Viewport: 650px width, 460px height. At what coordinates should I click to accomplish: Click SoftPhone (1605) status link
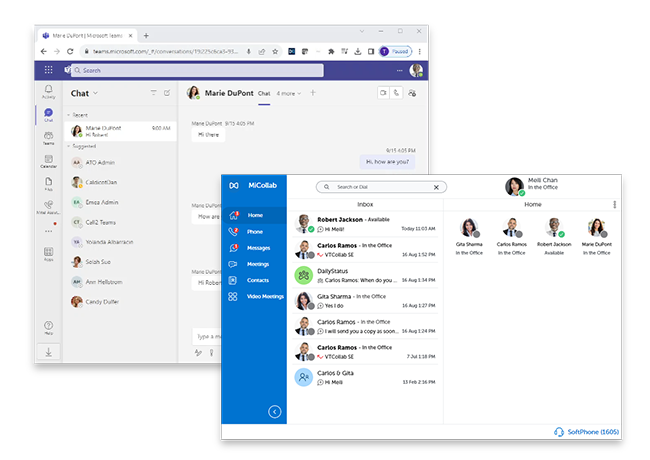click(587, 432)
